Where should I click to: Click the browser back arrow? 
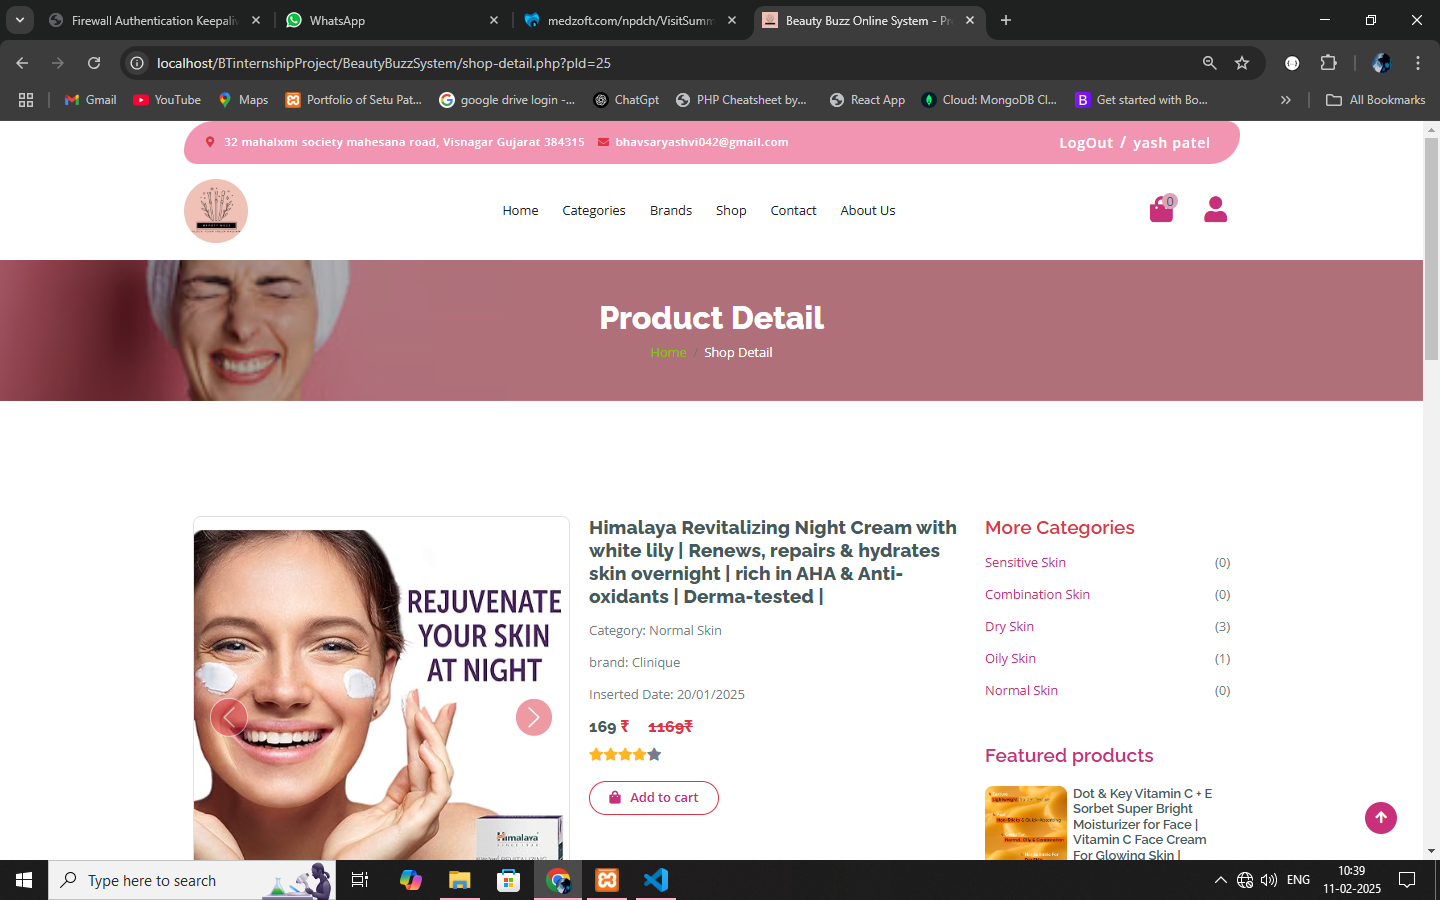[22, 63]
